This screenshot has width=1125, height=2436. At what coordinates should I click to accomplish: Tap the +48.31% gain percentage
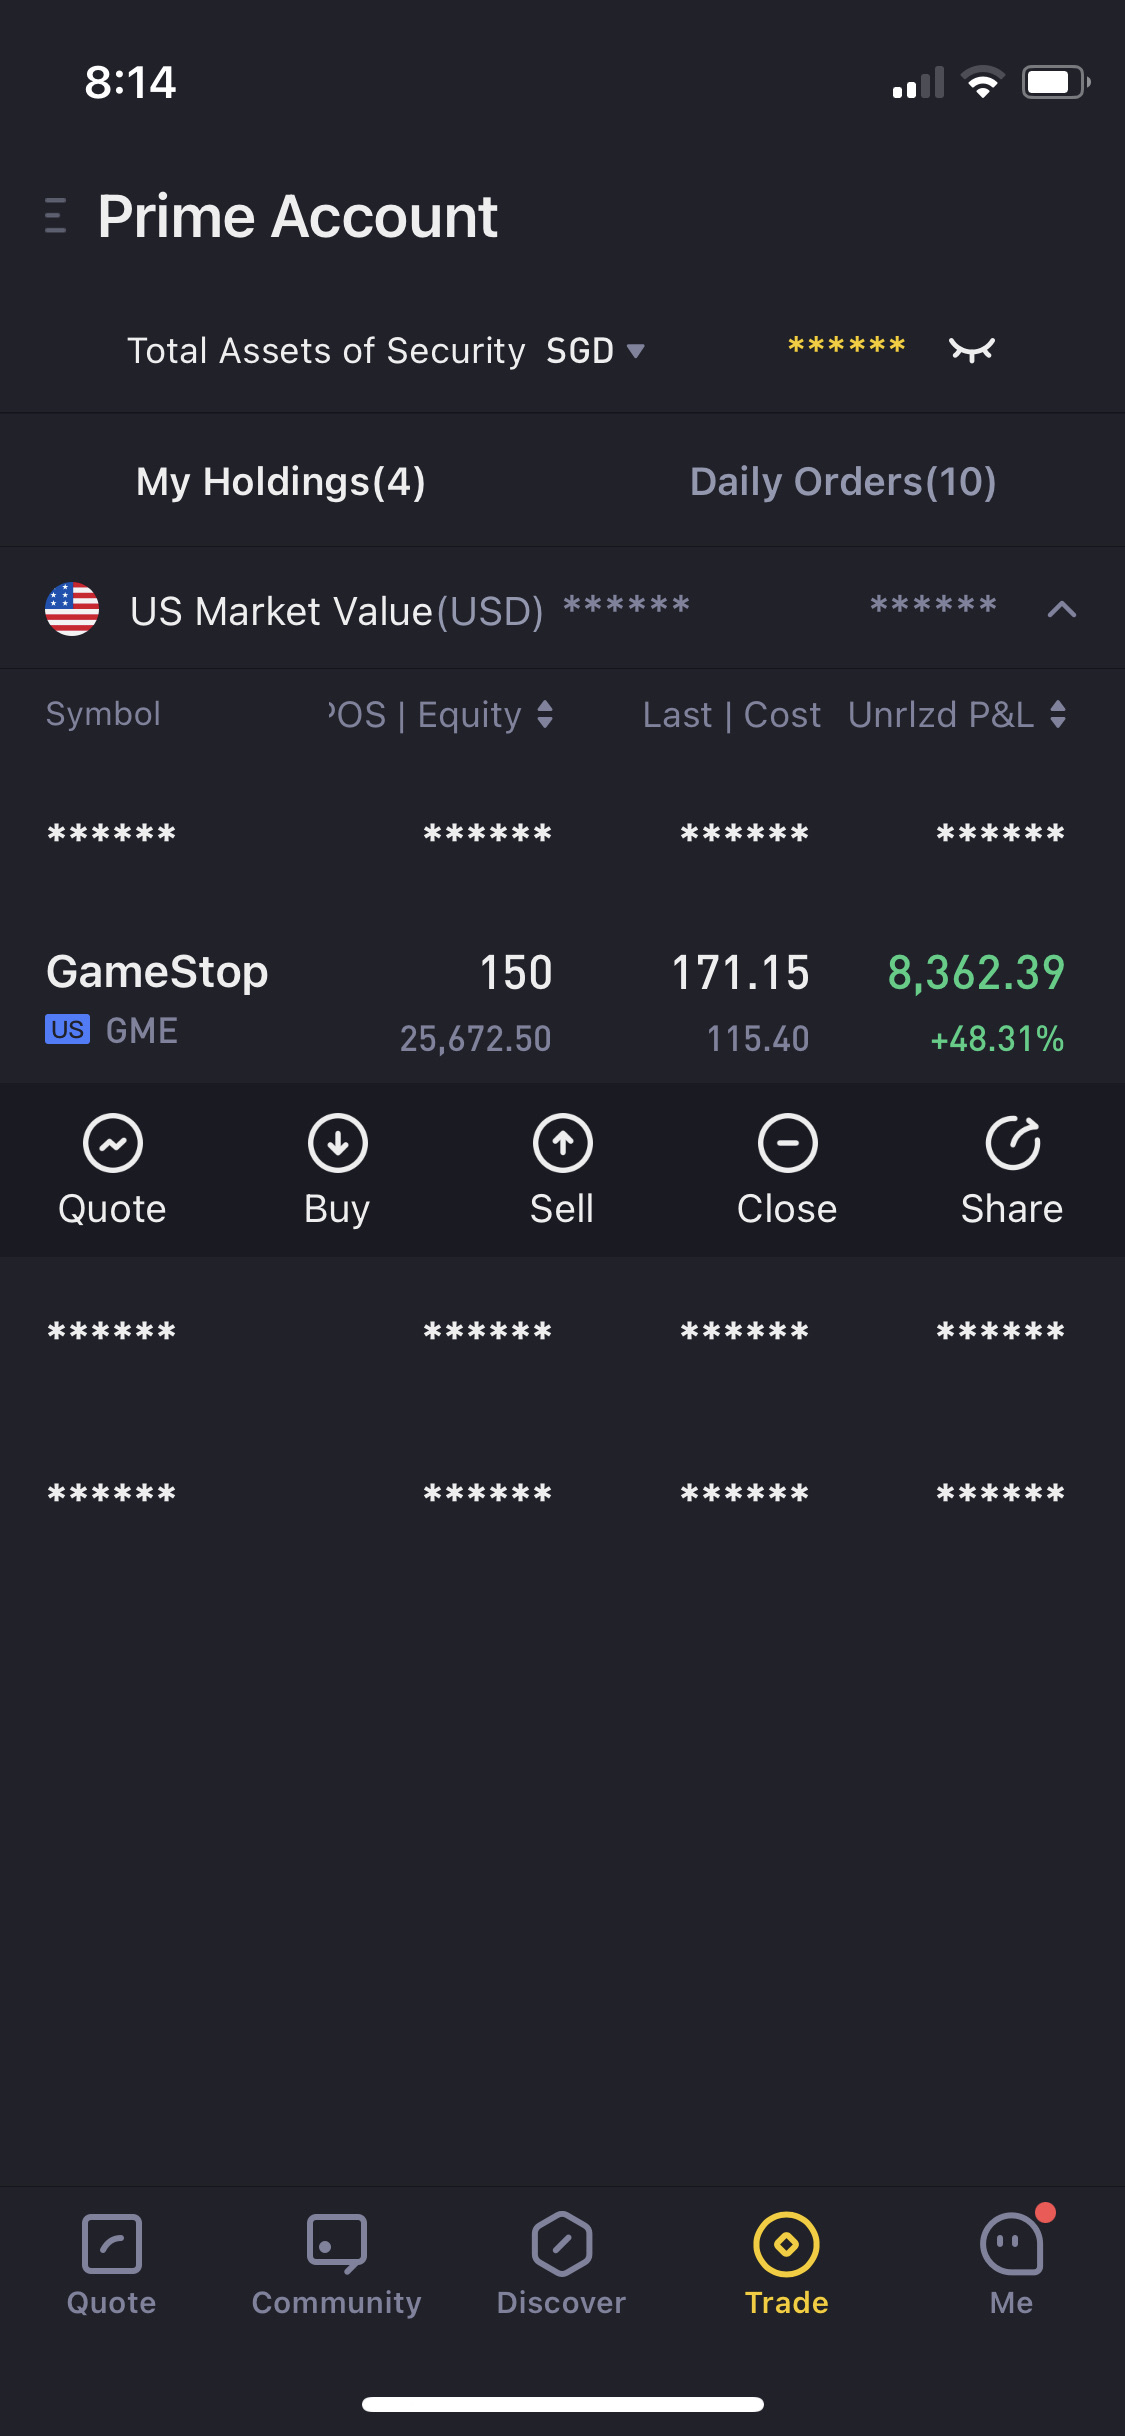coord(997,1039)
